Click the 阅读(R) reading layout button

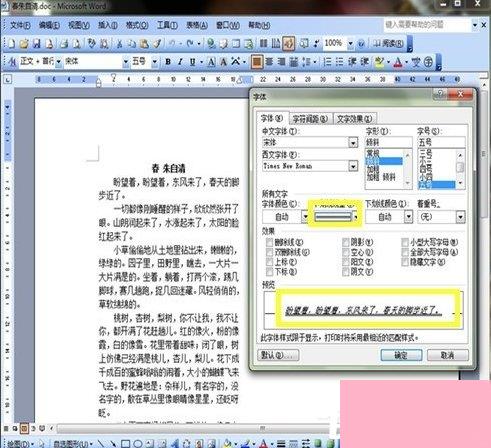tap(388, 44)
